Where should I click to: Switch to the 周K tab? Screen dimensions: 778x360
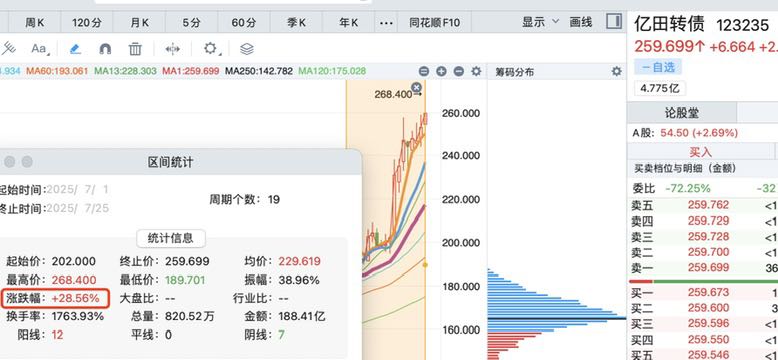click(35, 22)
